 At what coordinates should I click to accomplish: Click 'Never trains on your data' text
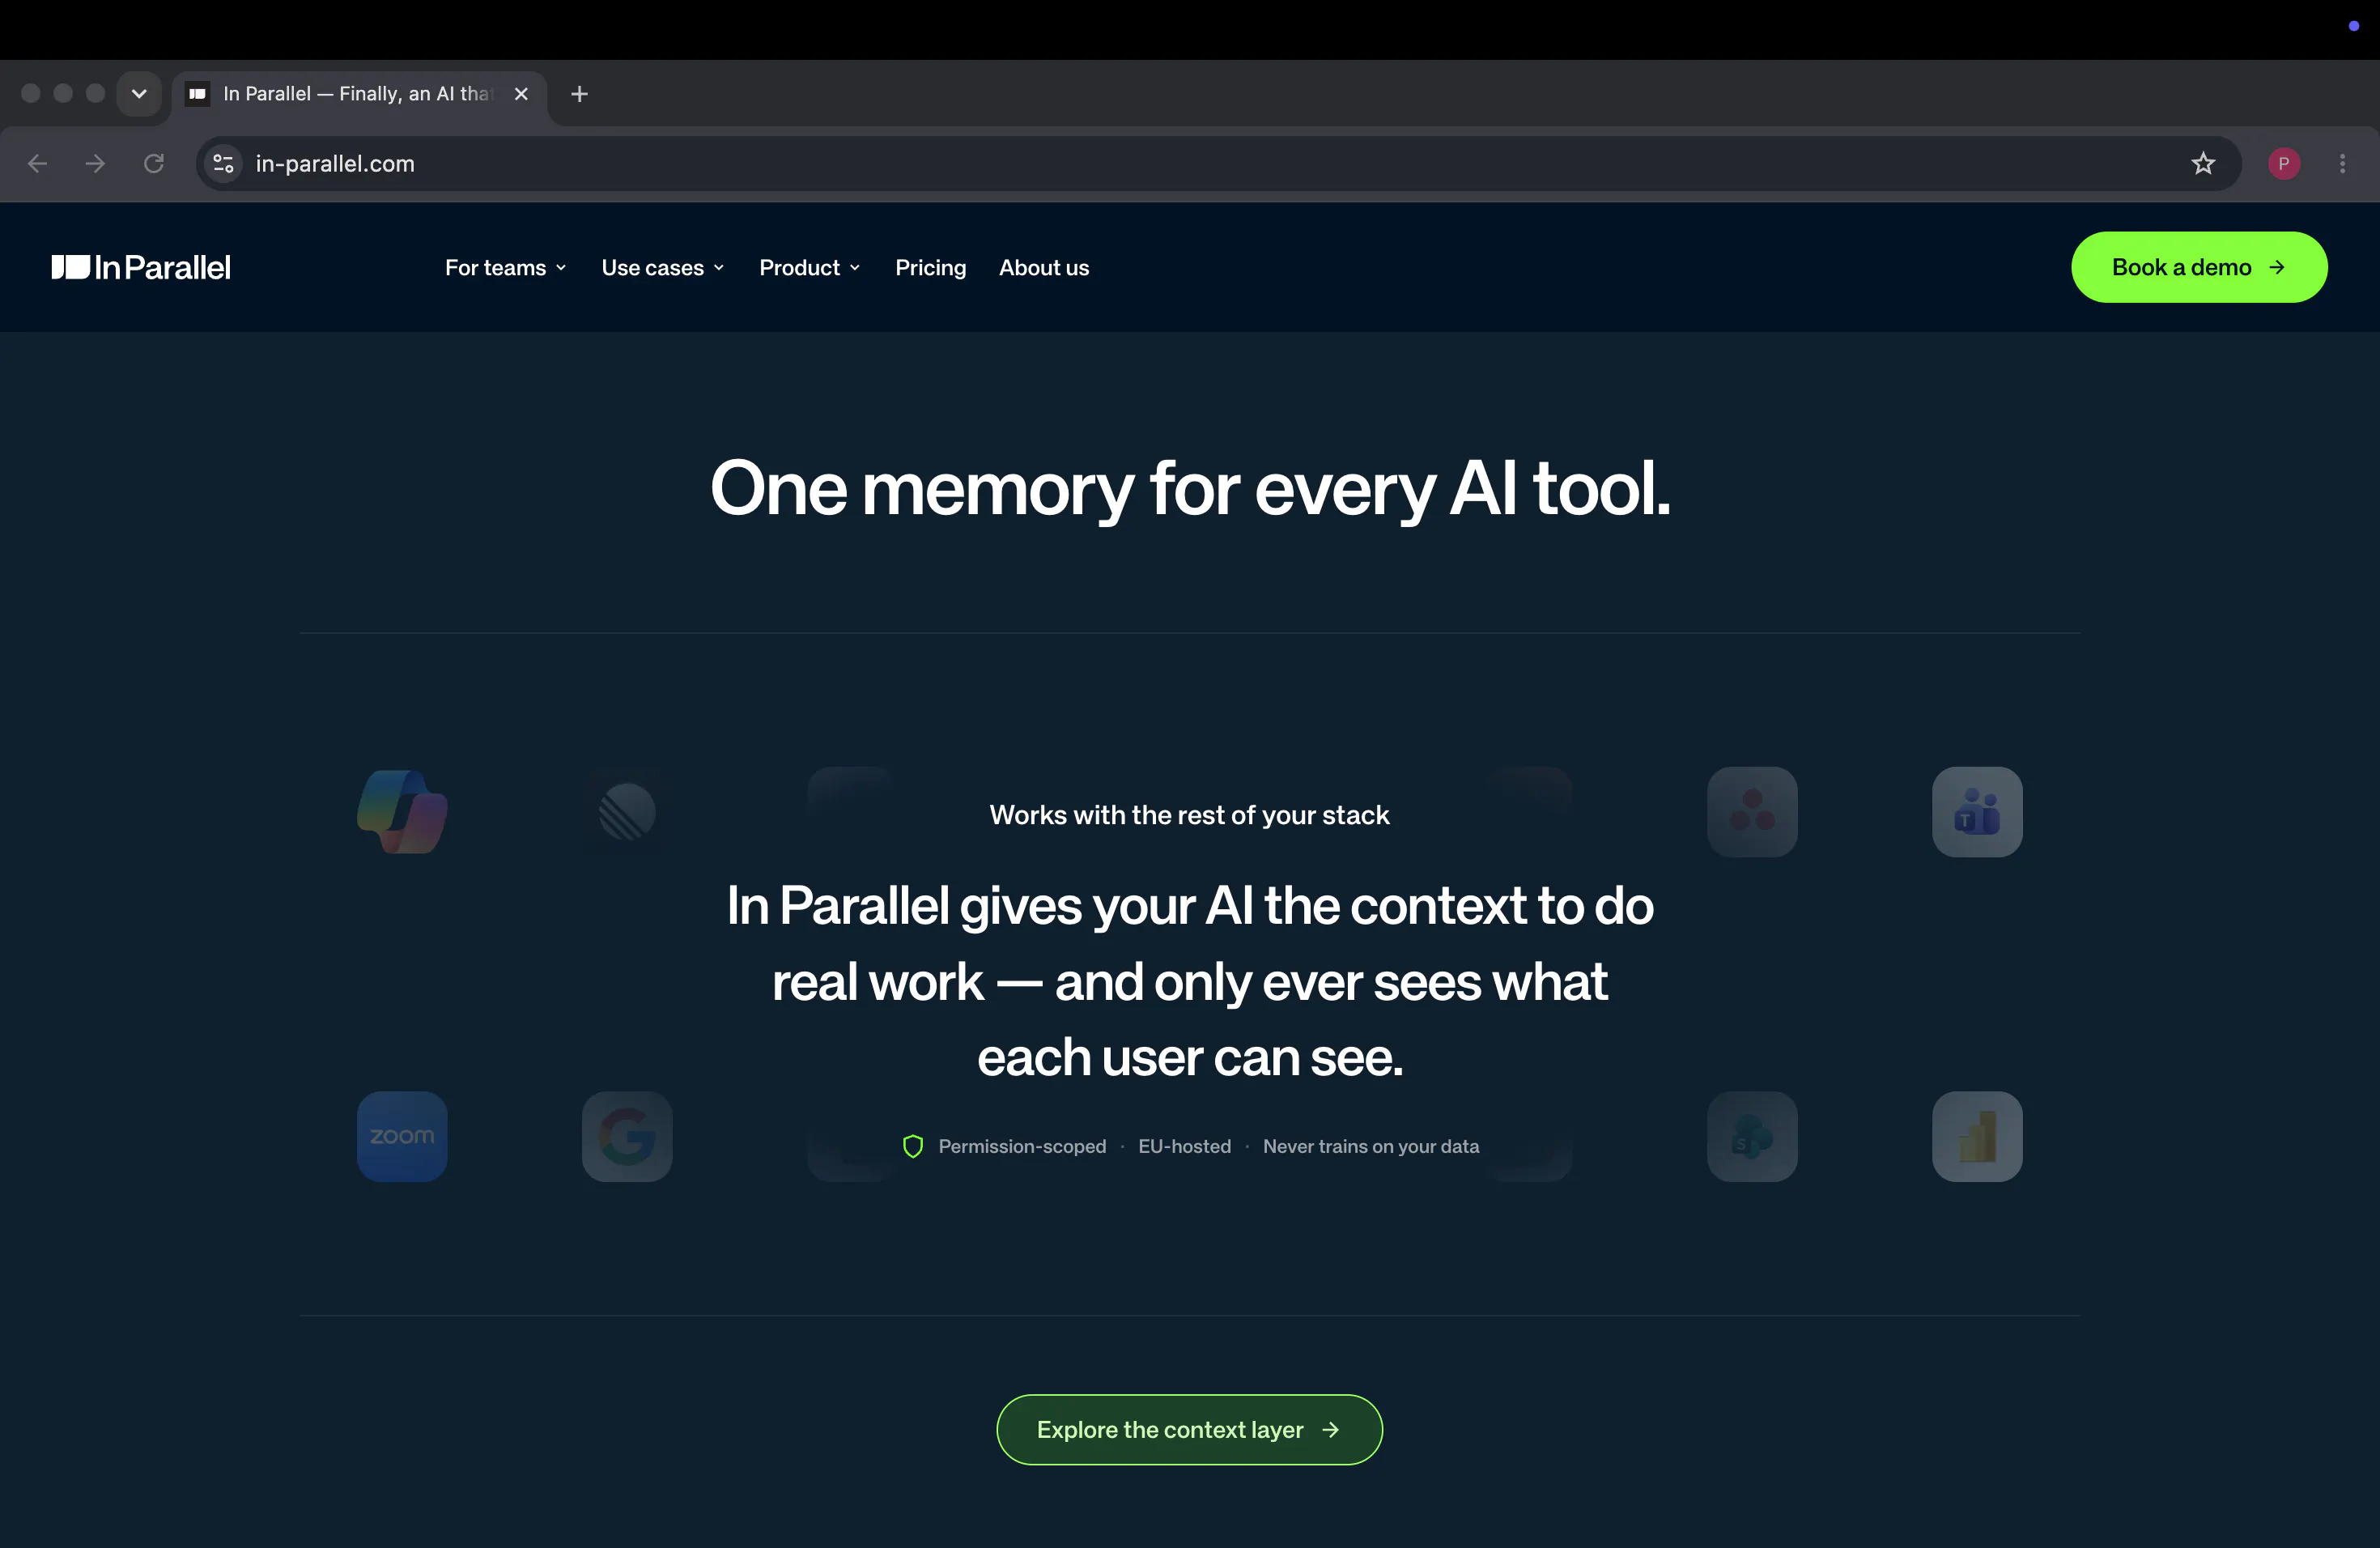[x=1371, y=1146]
